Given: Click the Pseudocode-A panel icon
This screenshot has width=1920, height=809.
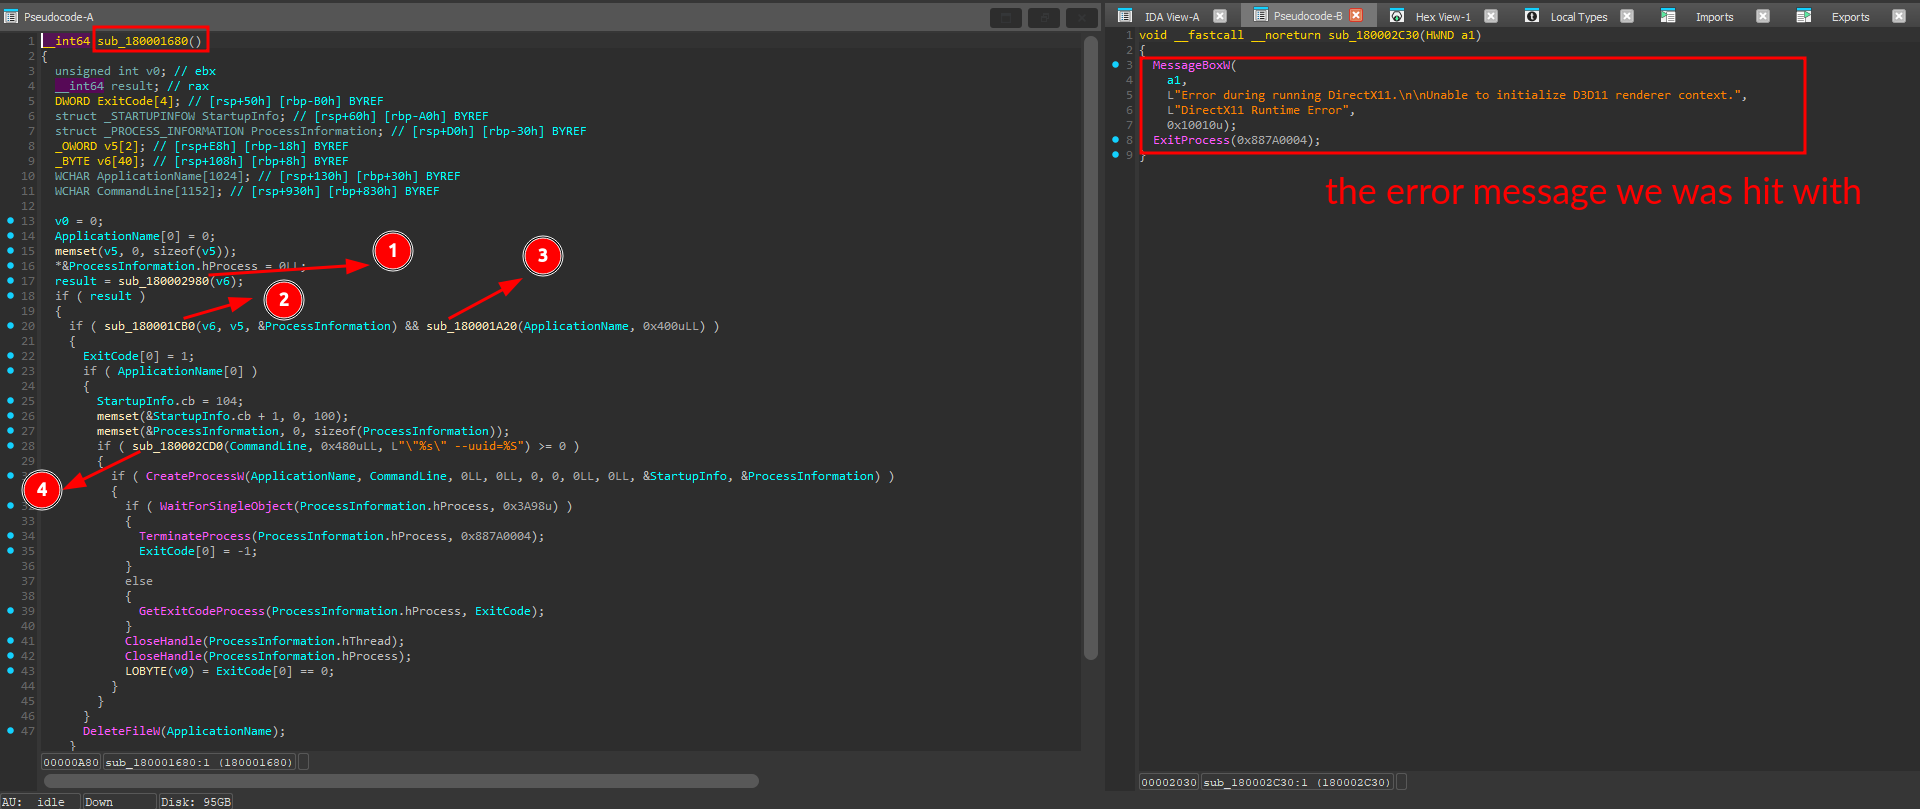Looking at the screenshot, I should 11,17.
